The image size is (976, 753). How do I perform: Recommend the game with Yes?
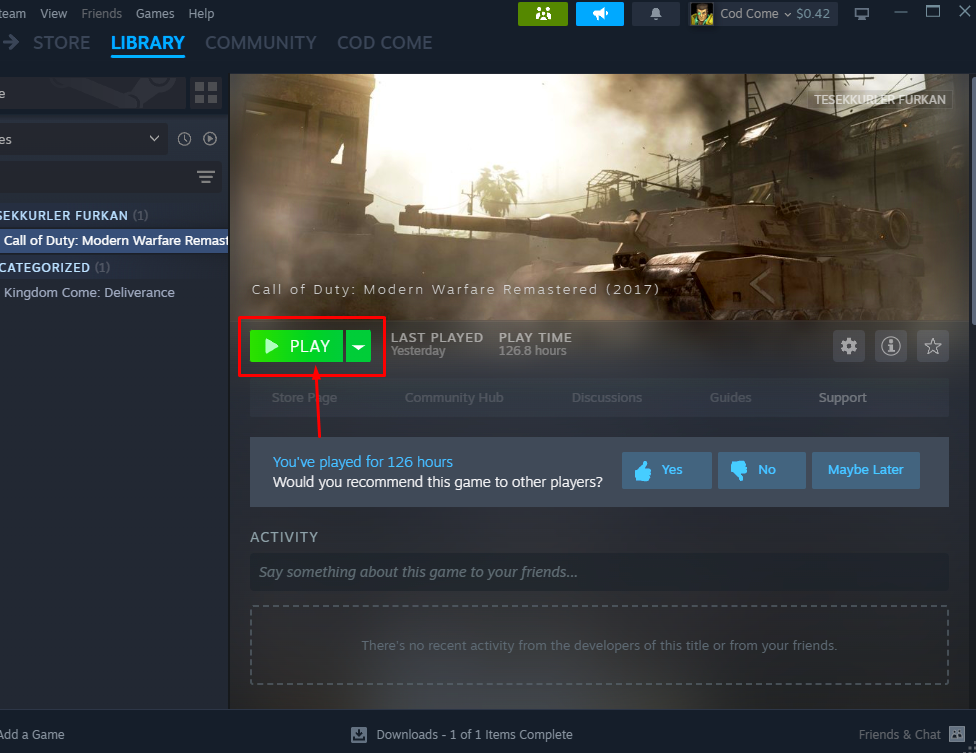pos(667,470)
